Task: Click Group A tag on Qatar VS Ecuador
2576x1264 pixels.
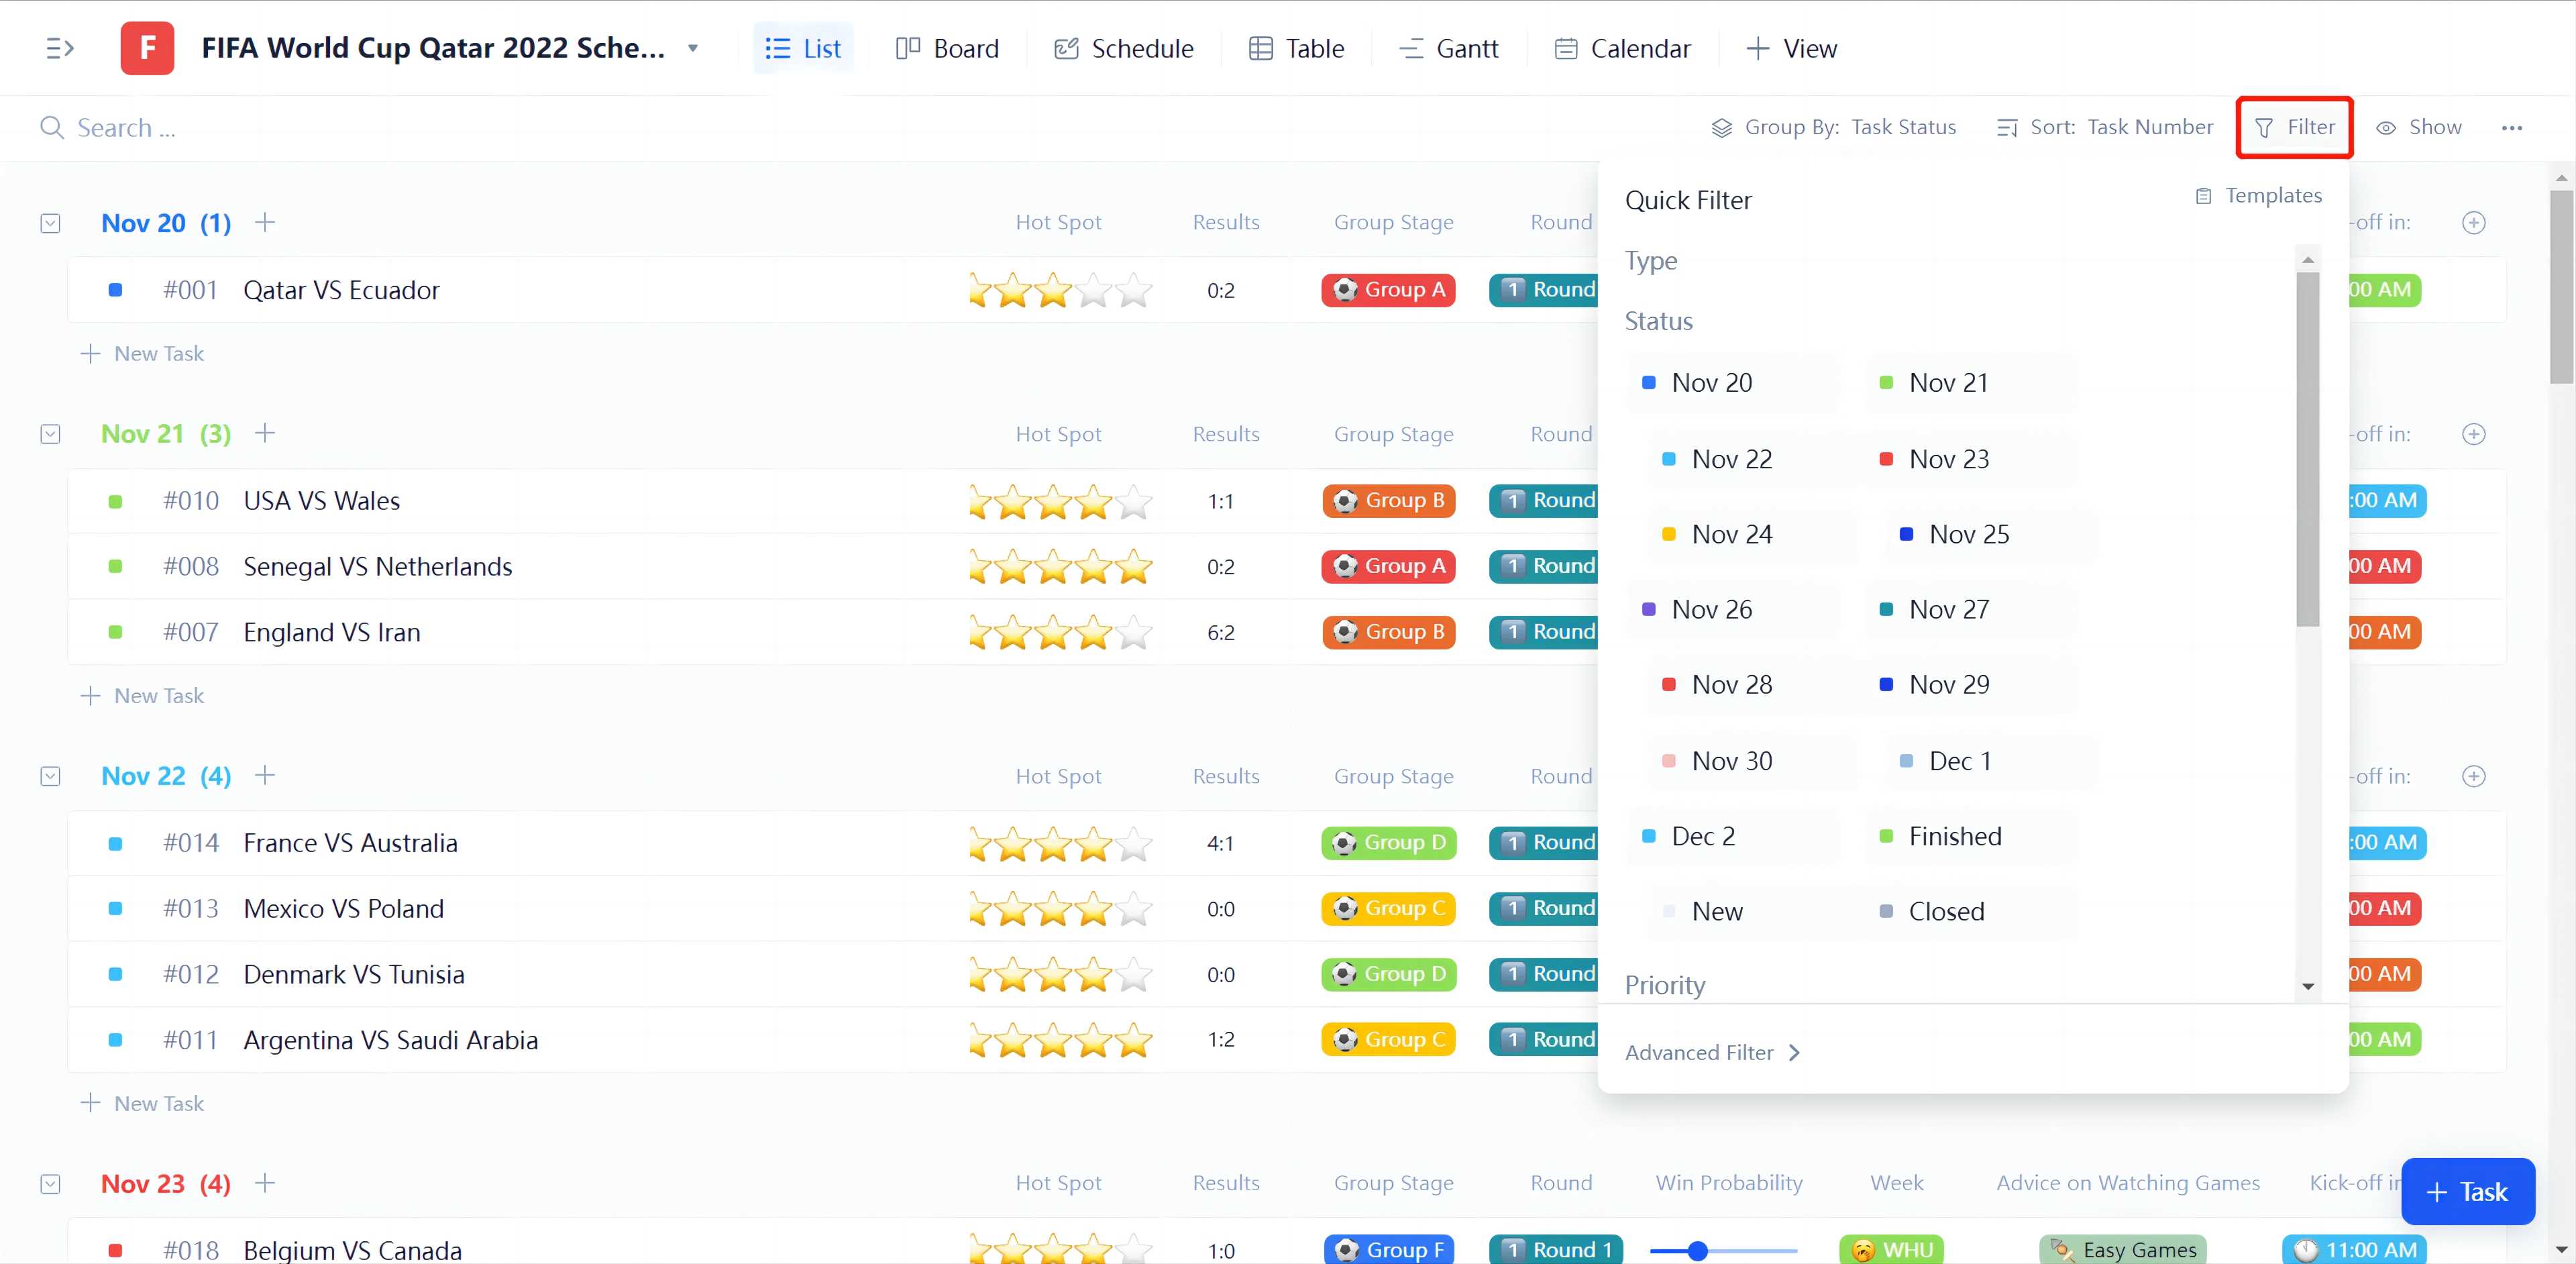Action: click(1388, 290)
